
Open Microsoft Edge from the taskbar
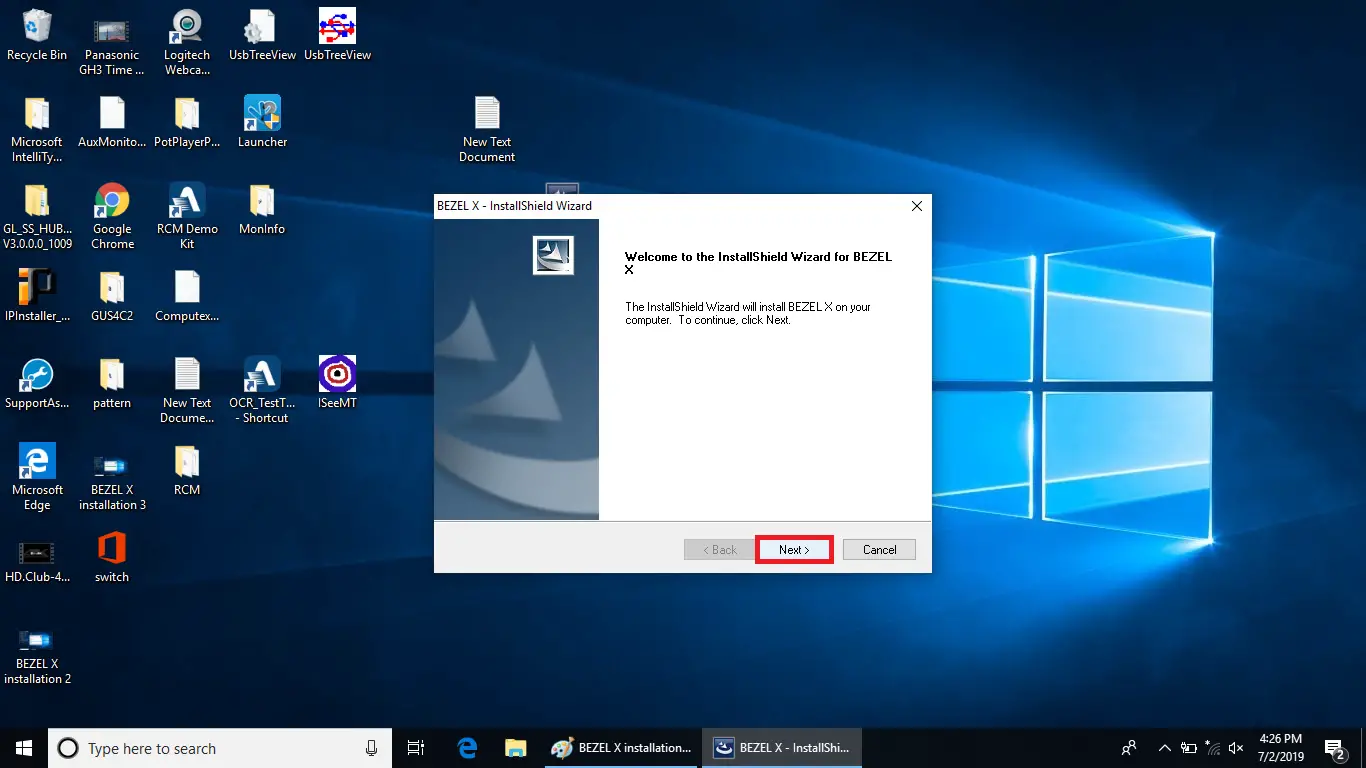pos(466,747)
